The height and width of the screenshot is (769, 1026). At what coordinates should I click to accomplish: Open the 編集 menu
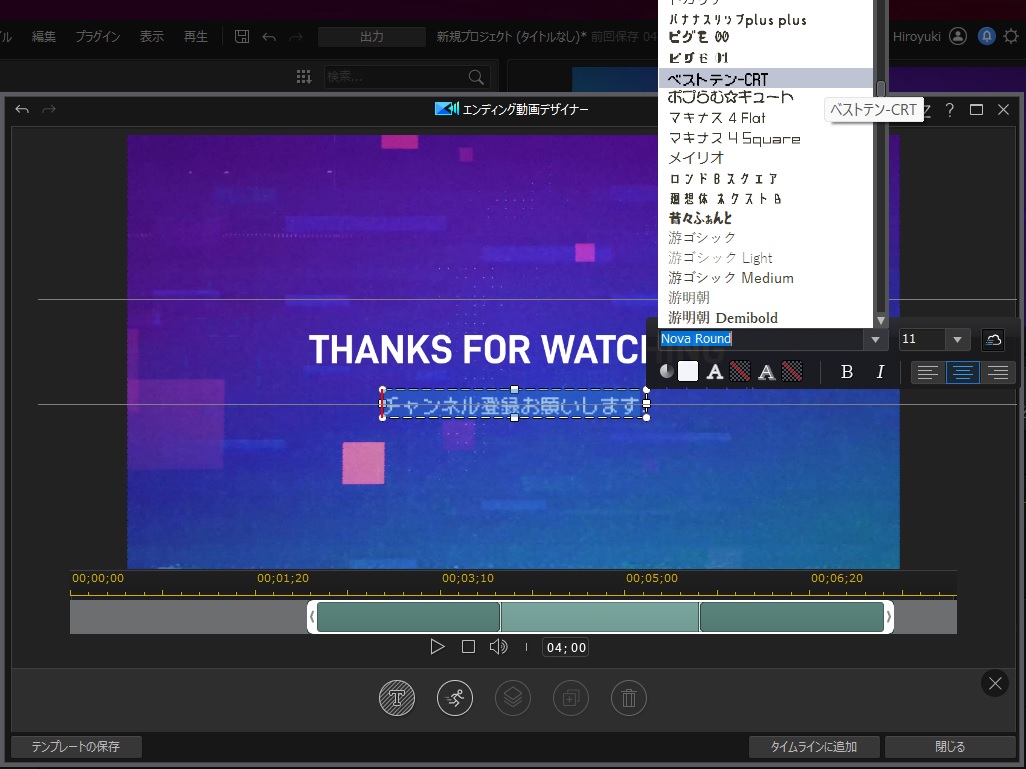[44, 37]
